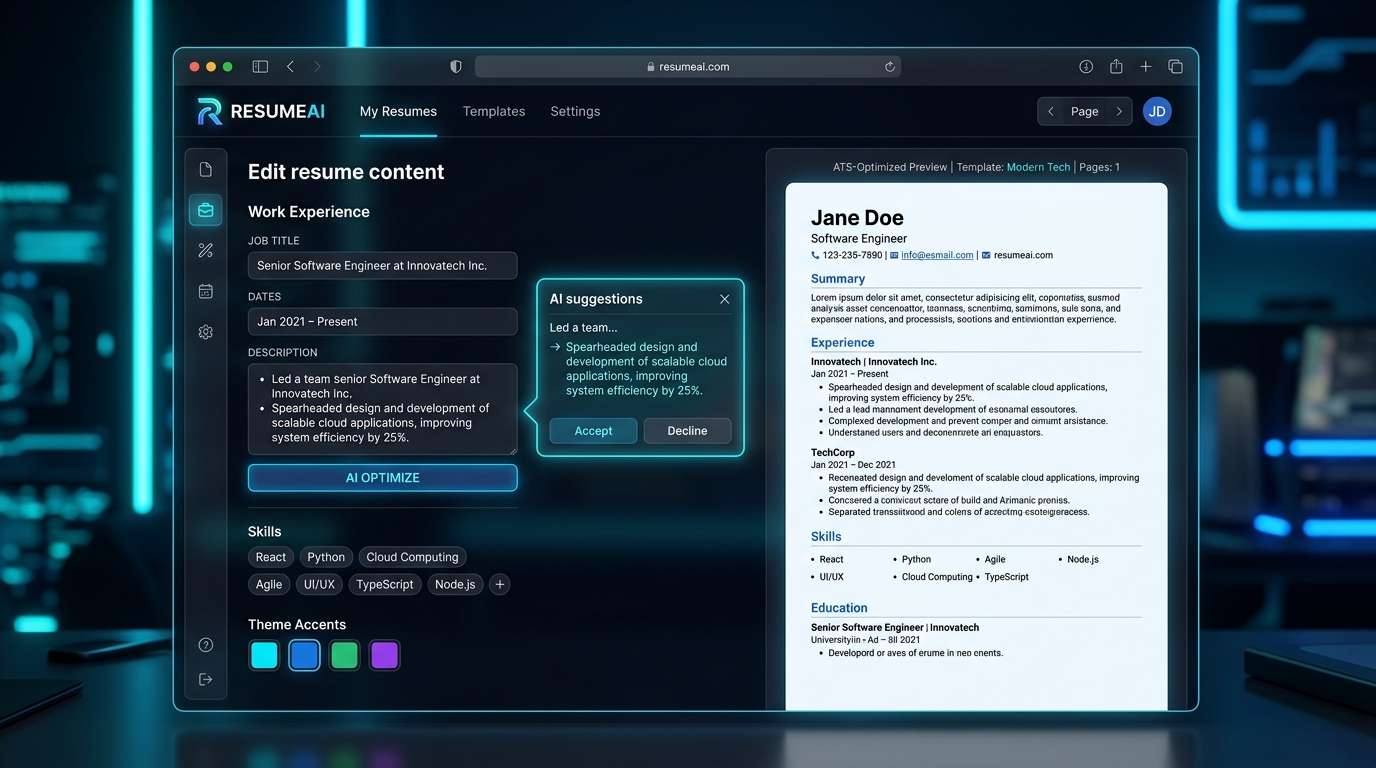
Task: Open the calendar sidebar icon
Action: (205, 291)
